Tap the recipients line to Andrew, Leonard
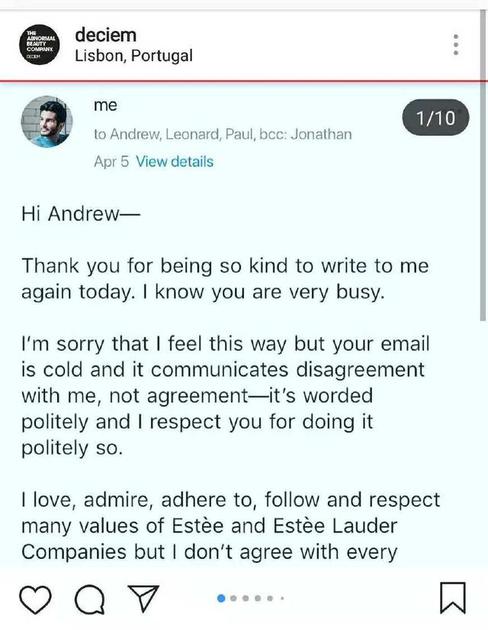The height and width of the screenshot is (630, 488). point(223,134)
